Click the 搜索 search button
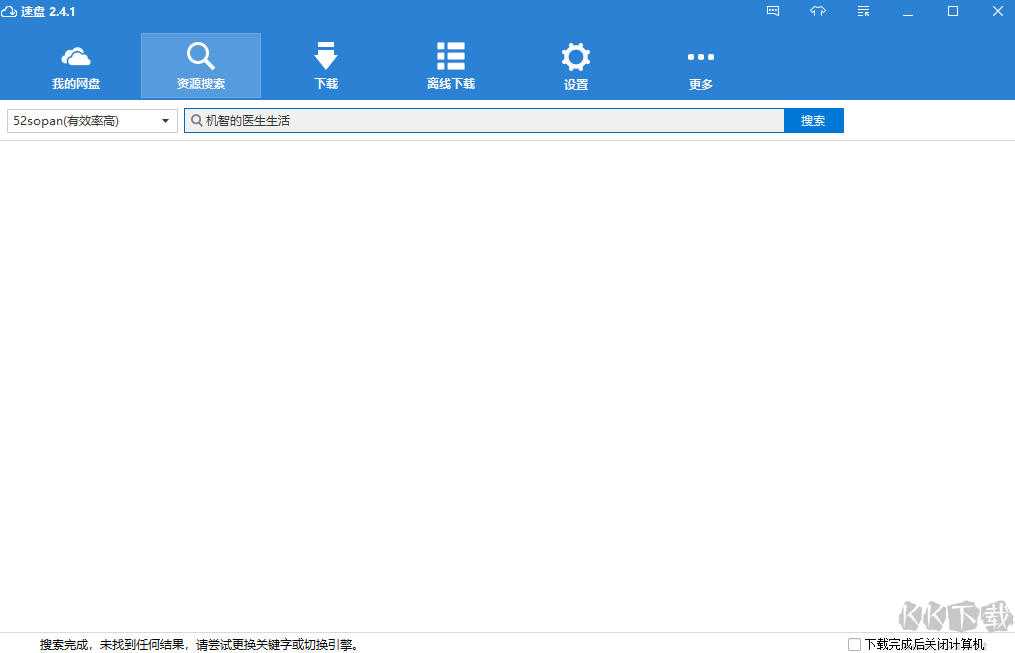1015x653 pixels. [813, 120]
